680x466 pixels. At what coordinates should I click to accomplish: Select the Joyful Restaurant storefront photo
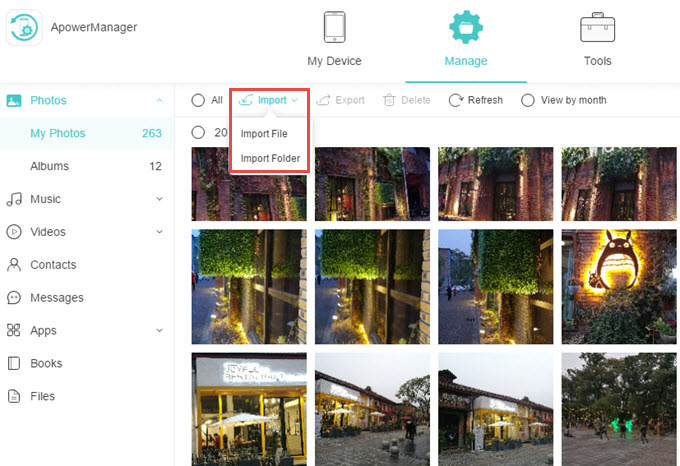tap(249, 409)
